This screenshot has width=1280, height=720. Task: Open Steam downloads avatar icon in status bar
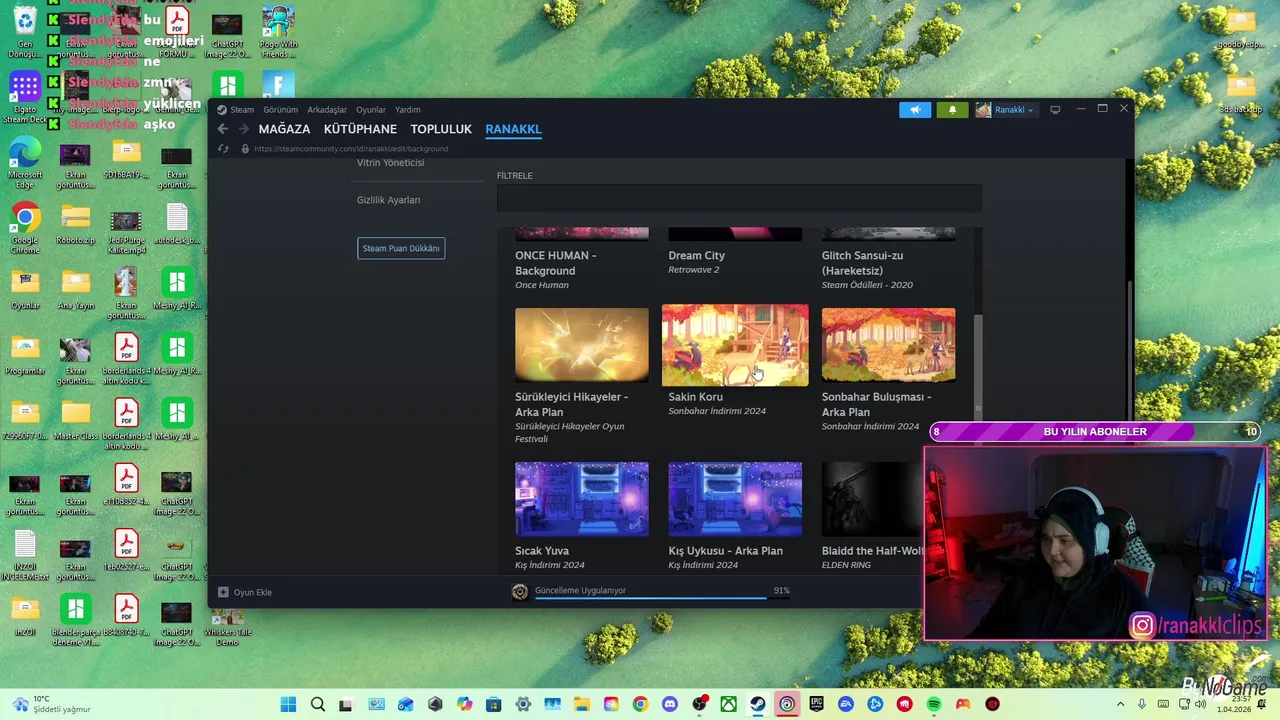(x=519, y=591)
